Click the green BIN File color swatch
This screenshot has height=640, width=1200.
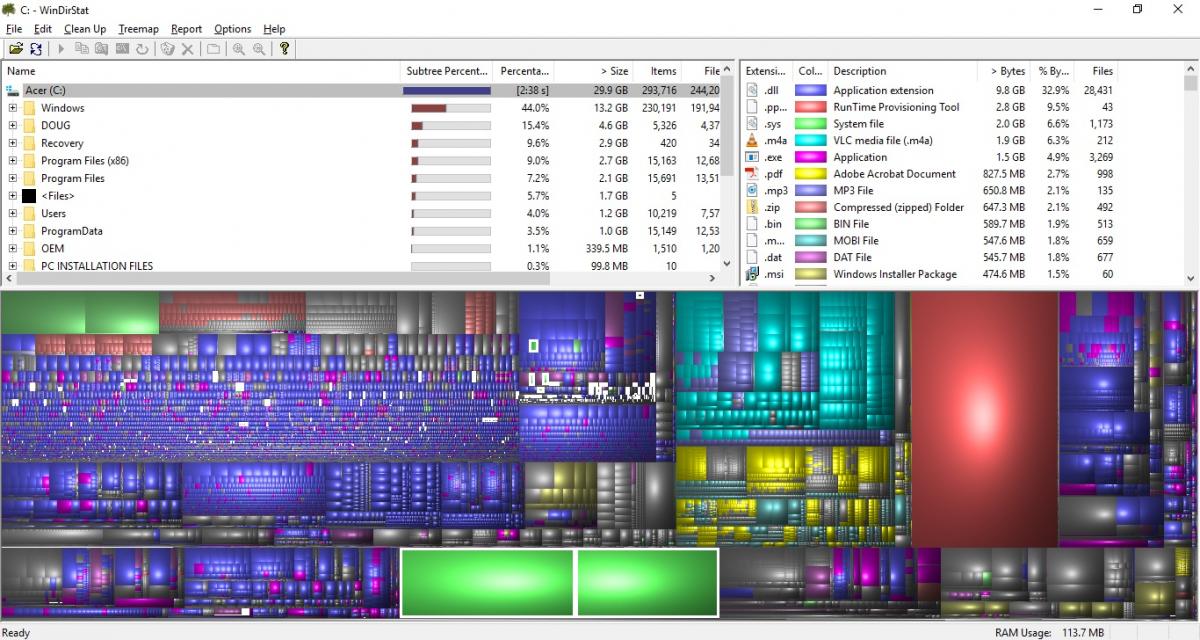coord(809,224)
